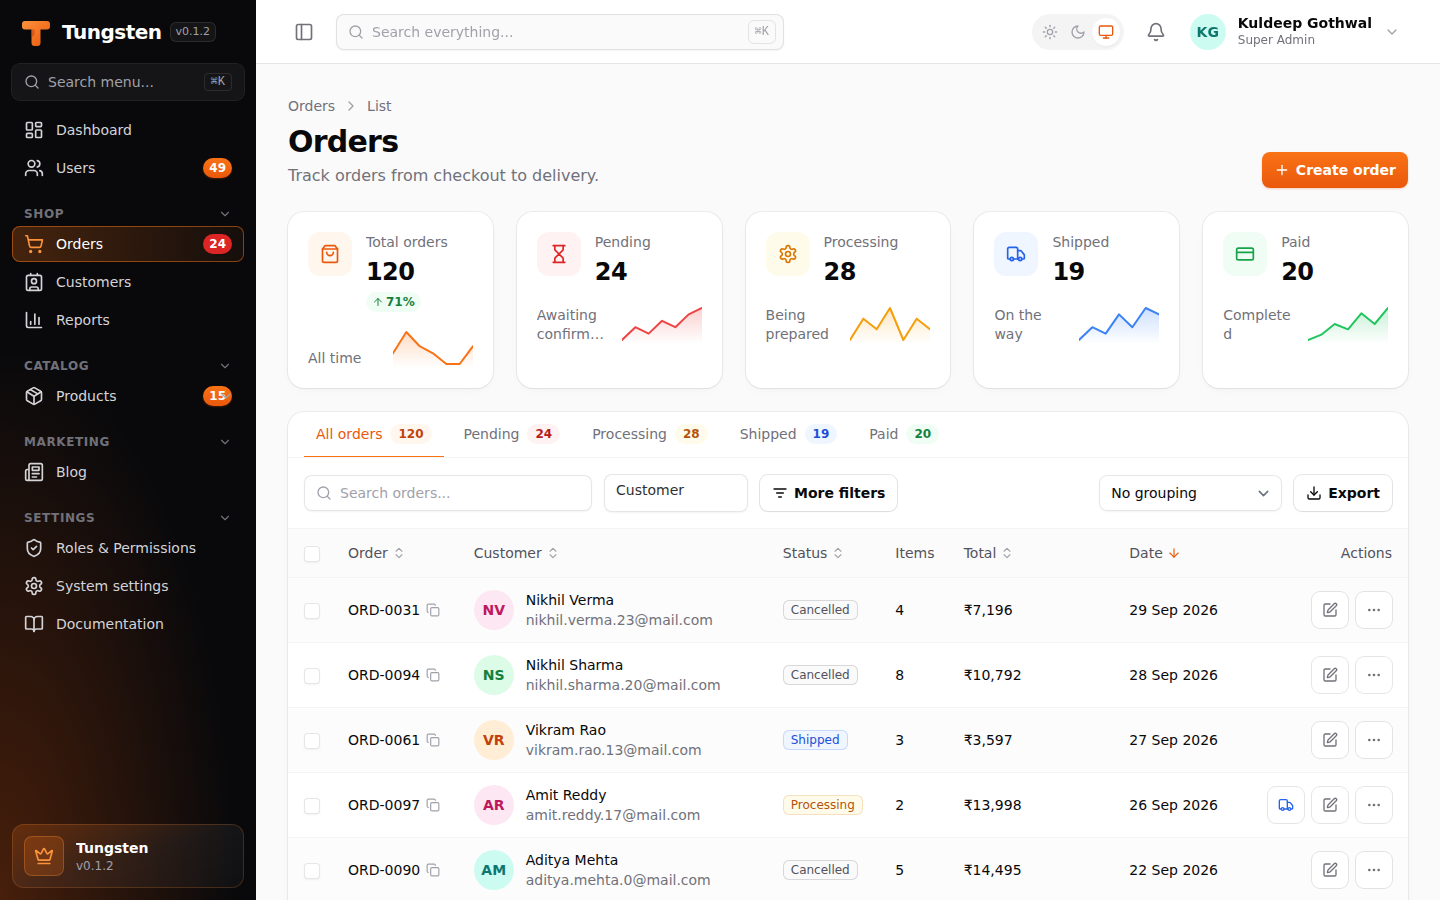
Task: Copy order ID ORD-0094
Action: click(x=433, y=675)
